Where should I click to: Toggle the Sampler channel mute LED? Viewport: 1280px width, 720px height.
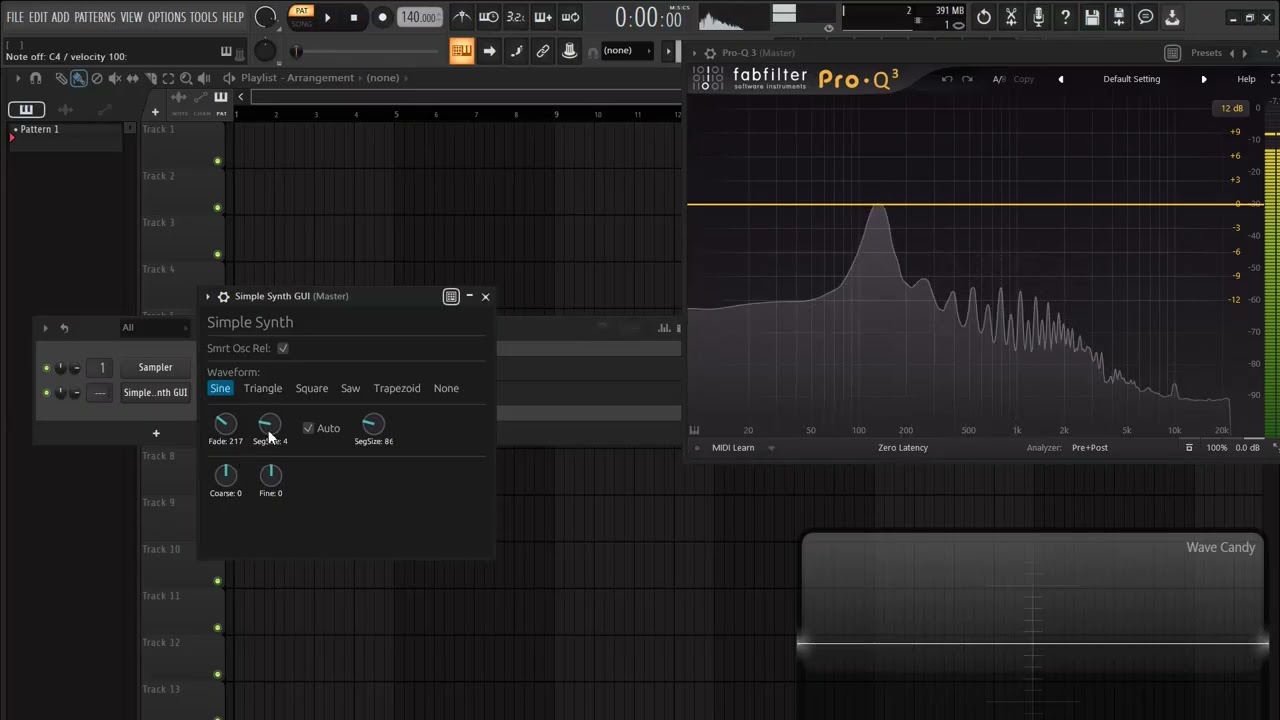tap(46, 368)
